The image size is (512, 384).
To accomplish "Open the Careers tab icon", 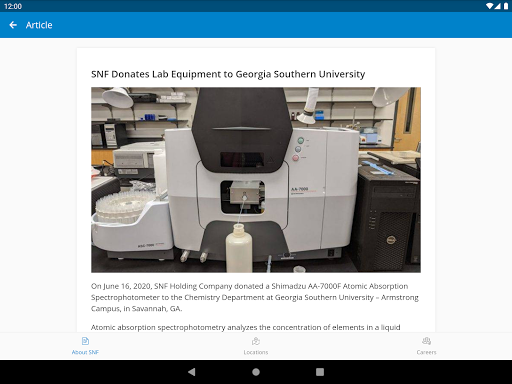I will click(426, 341).
